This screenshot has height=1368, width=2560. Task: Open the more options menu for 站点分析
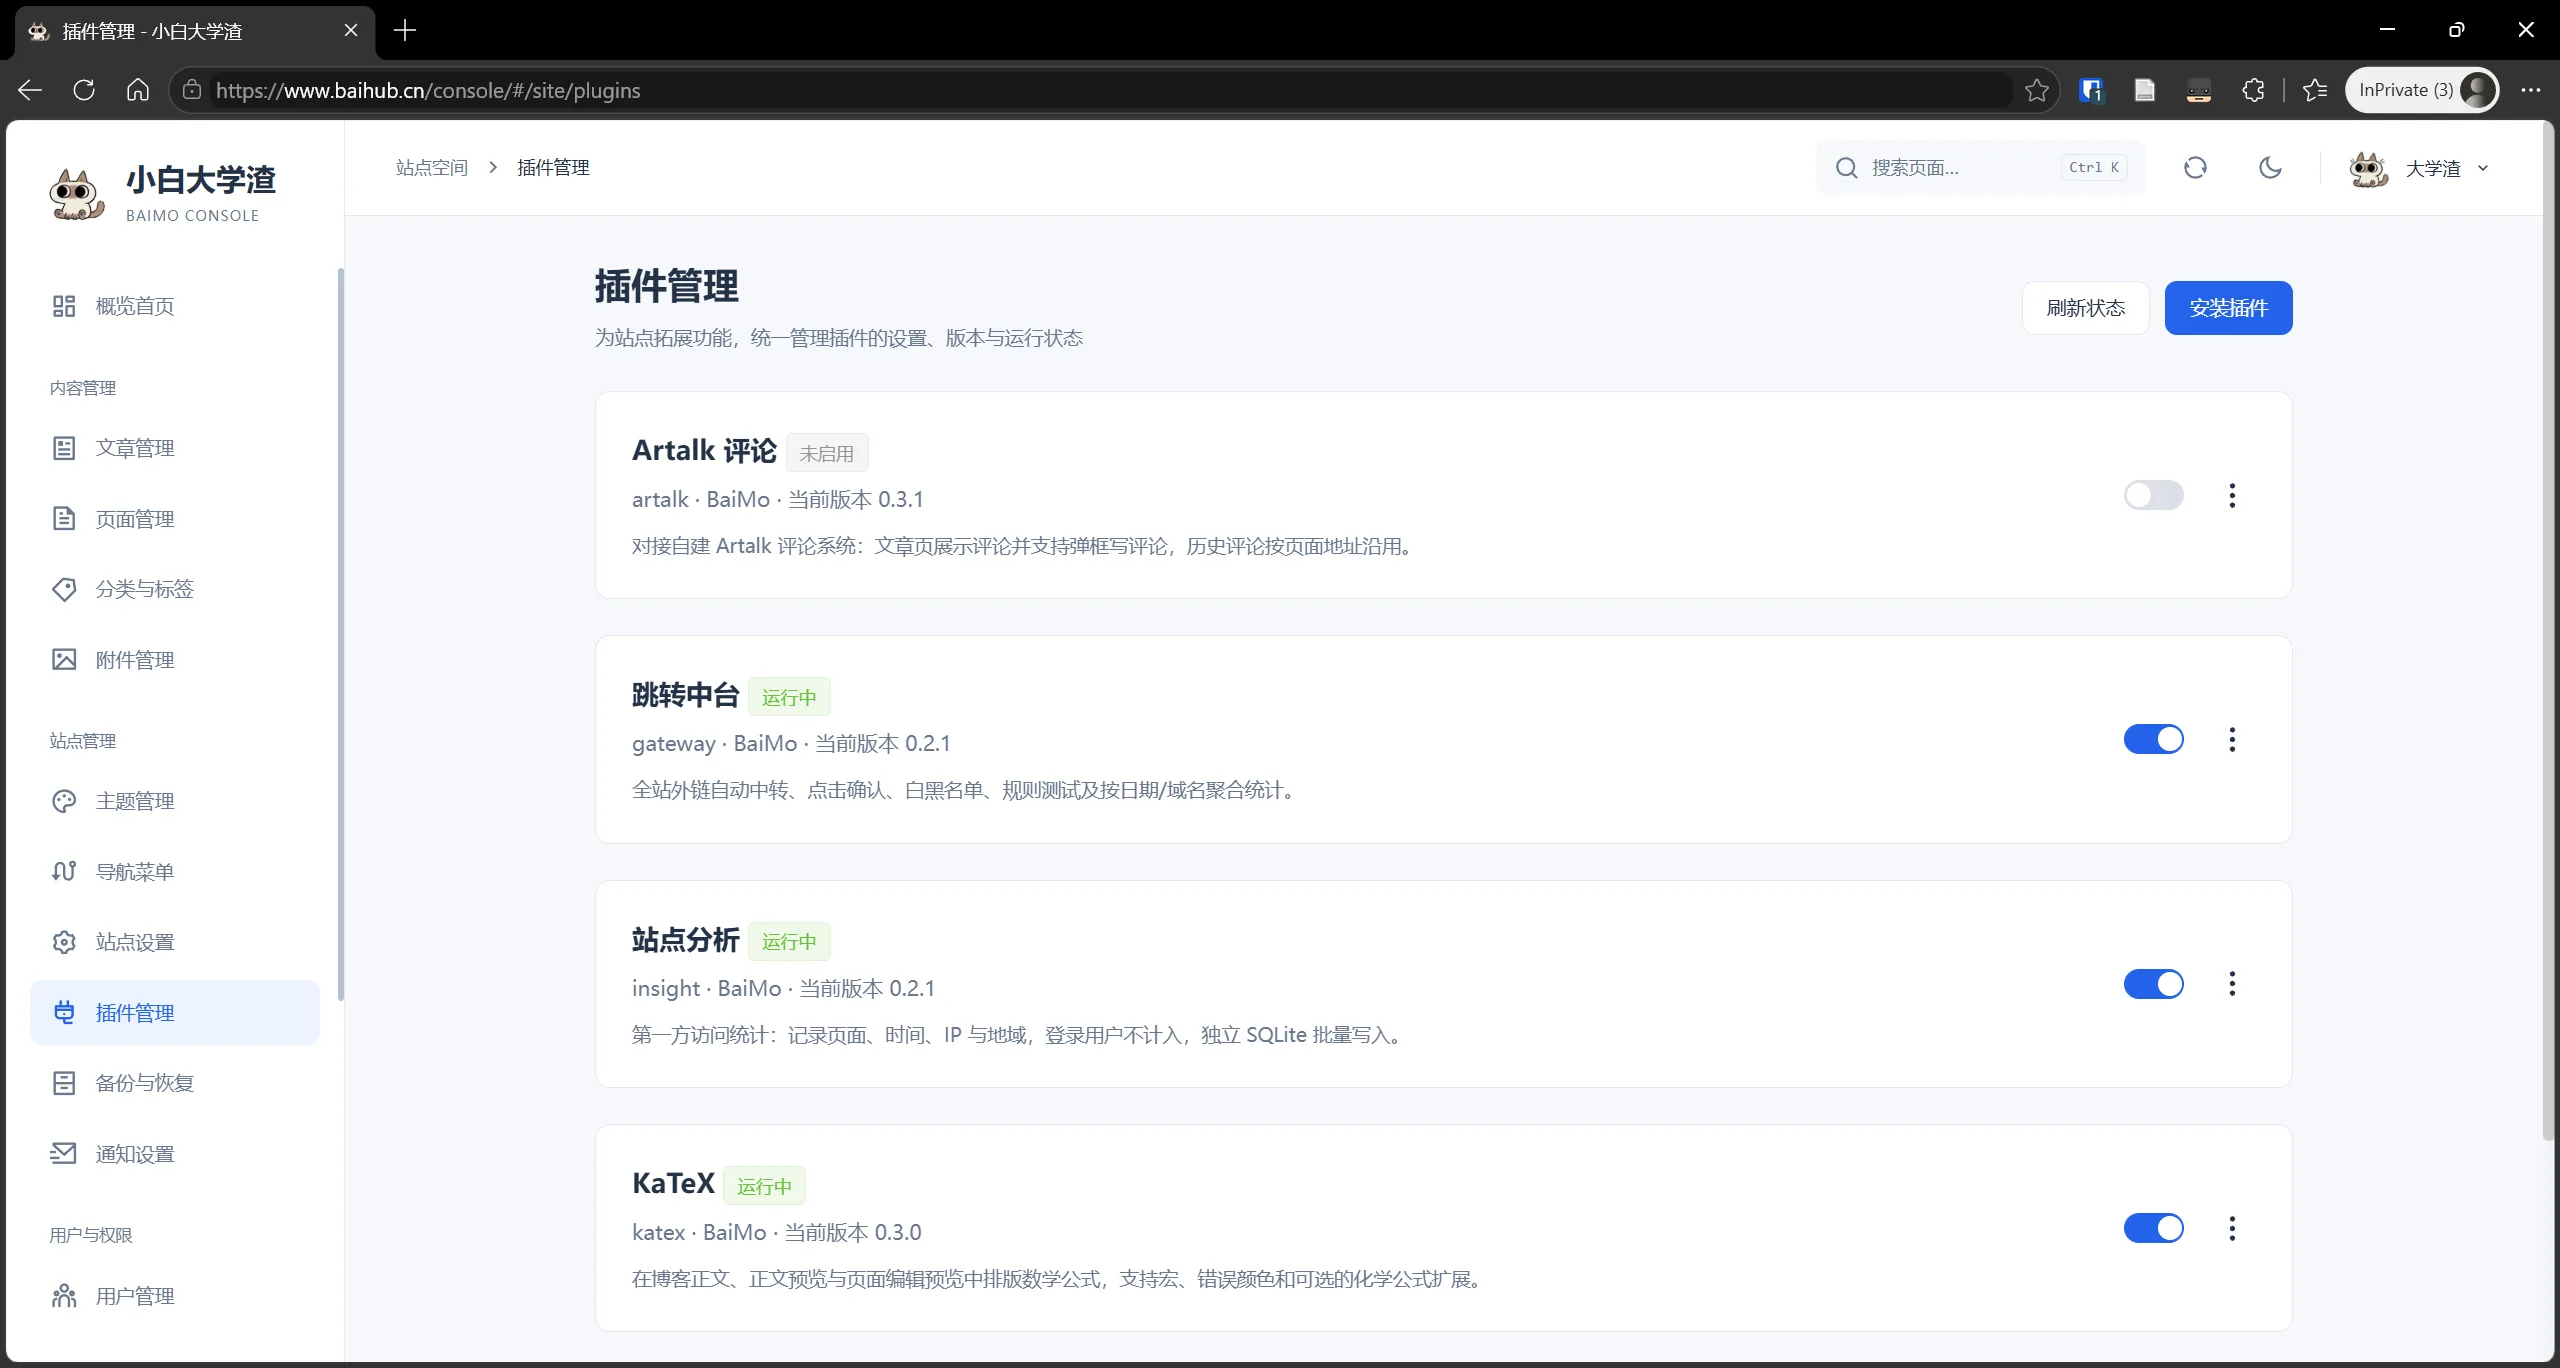tap(2232, 984)
